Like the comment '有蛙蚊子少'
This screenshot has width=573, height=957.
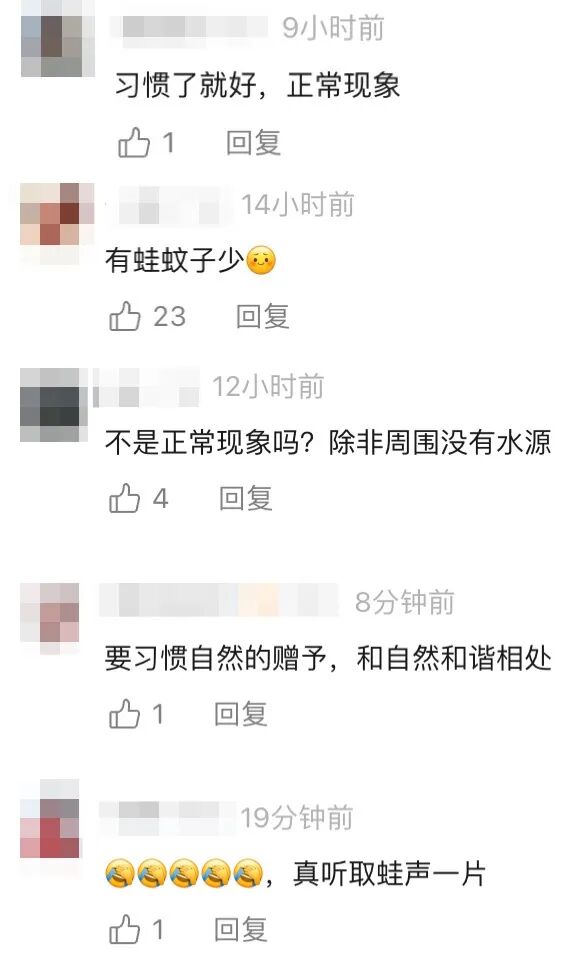(124, 316)
